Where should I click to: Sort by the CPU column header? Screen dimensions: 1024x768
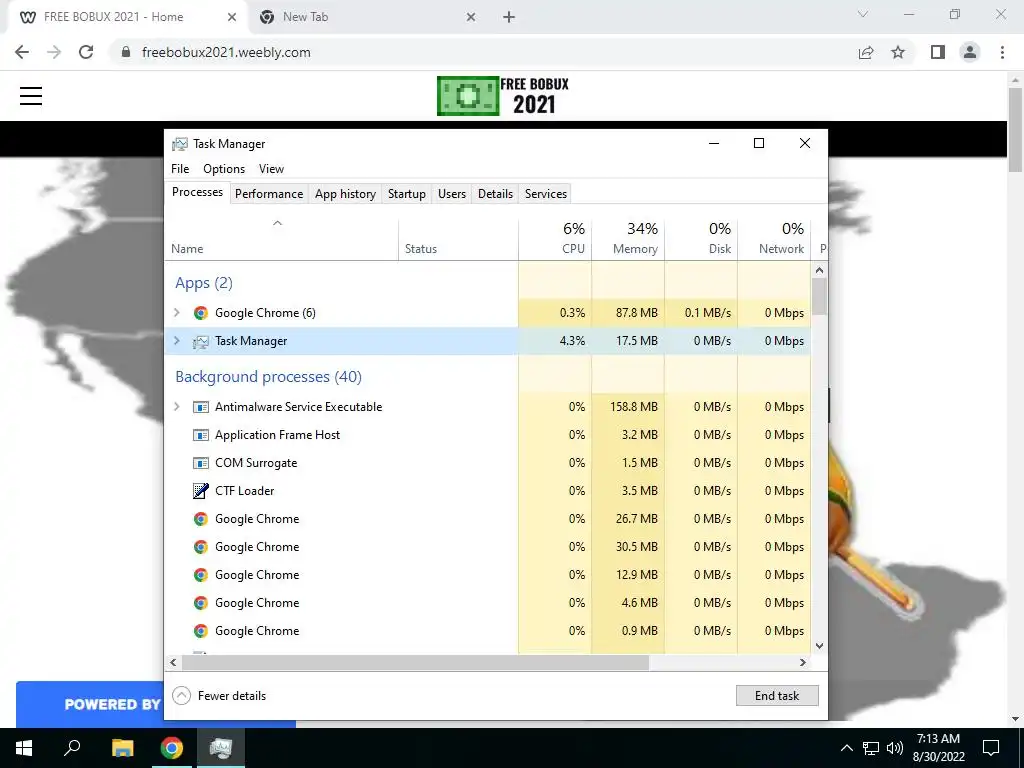coord(555,240)
